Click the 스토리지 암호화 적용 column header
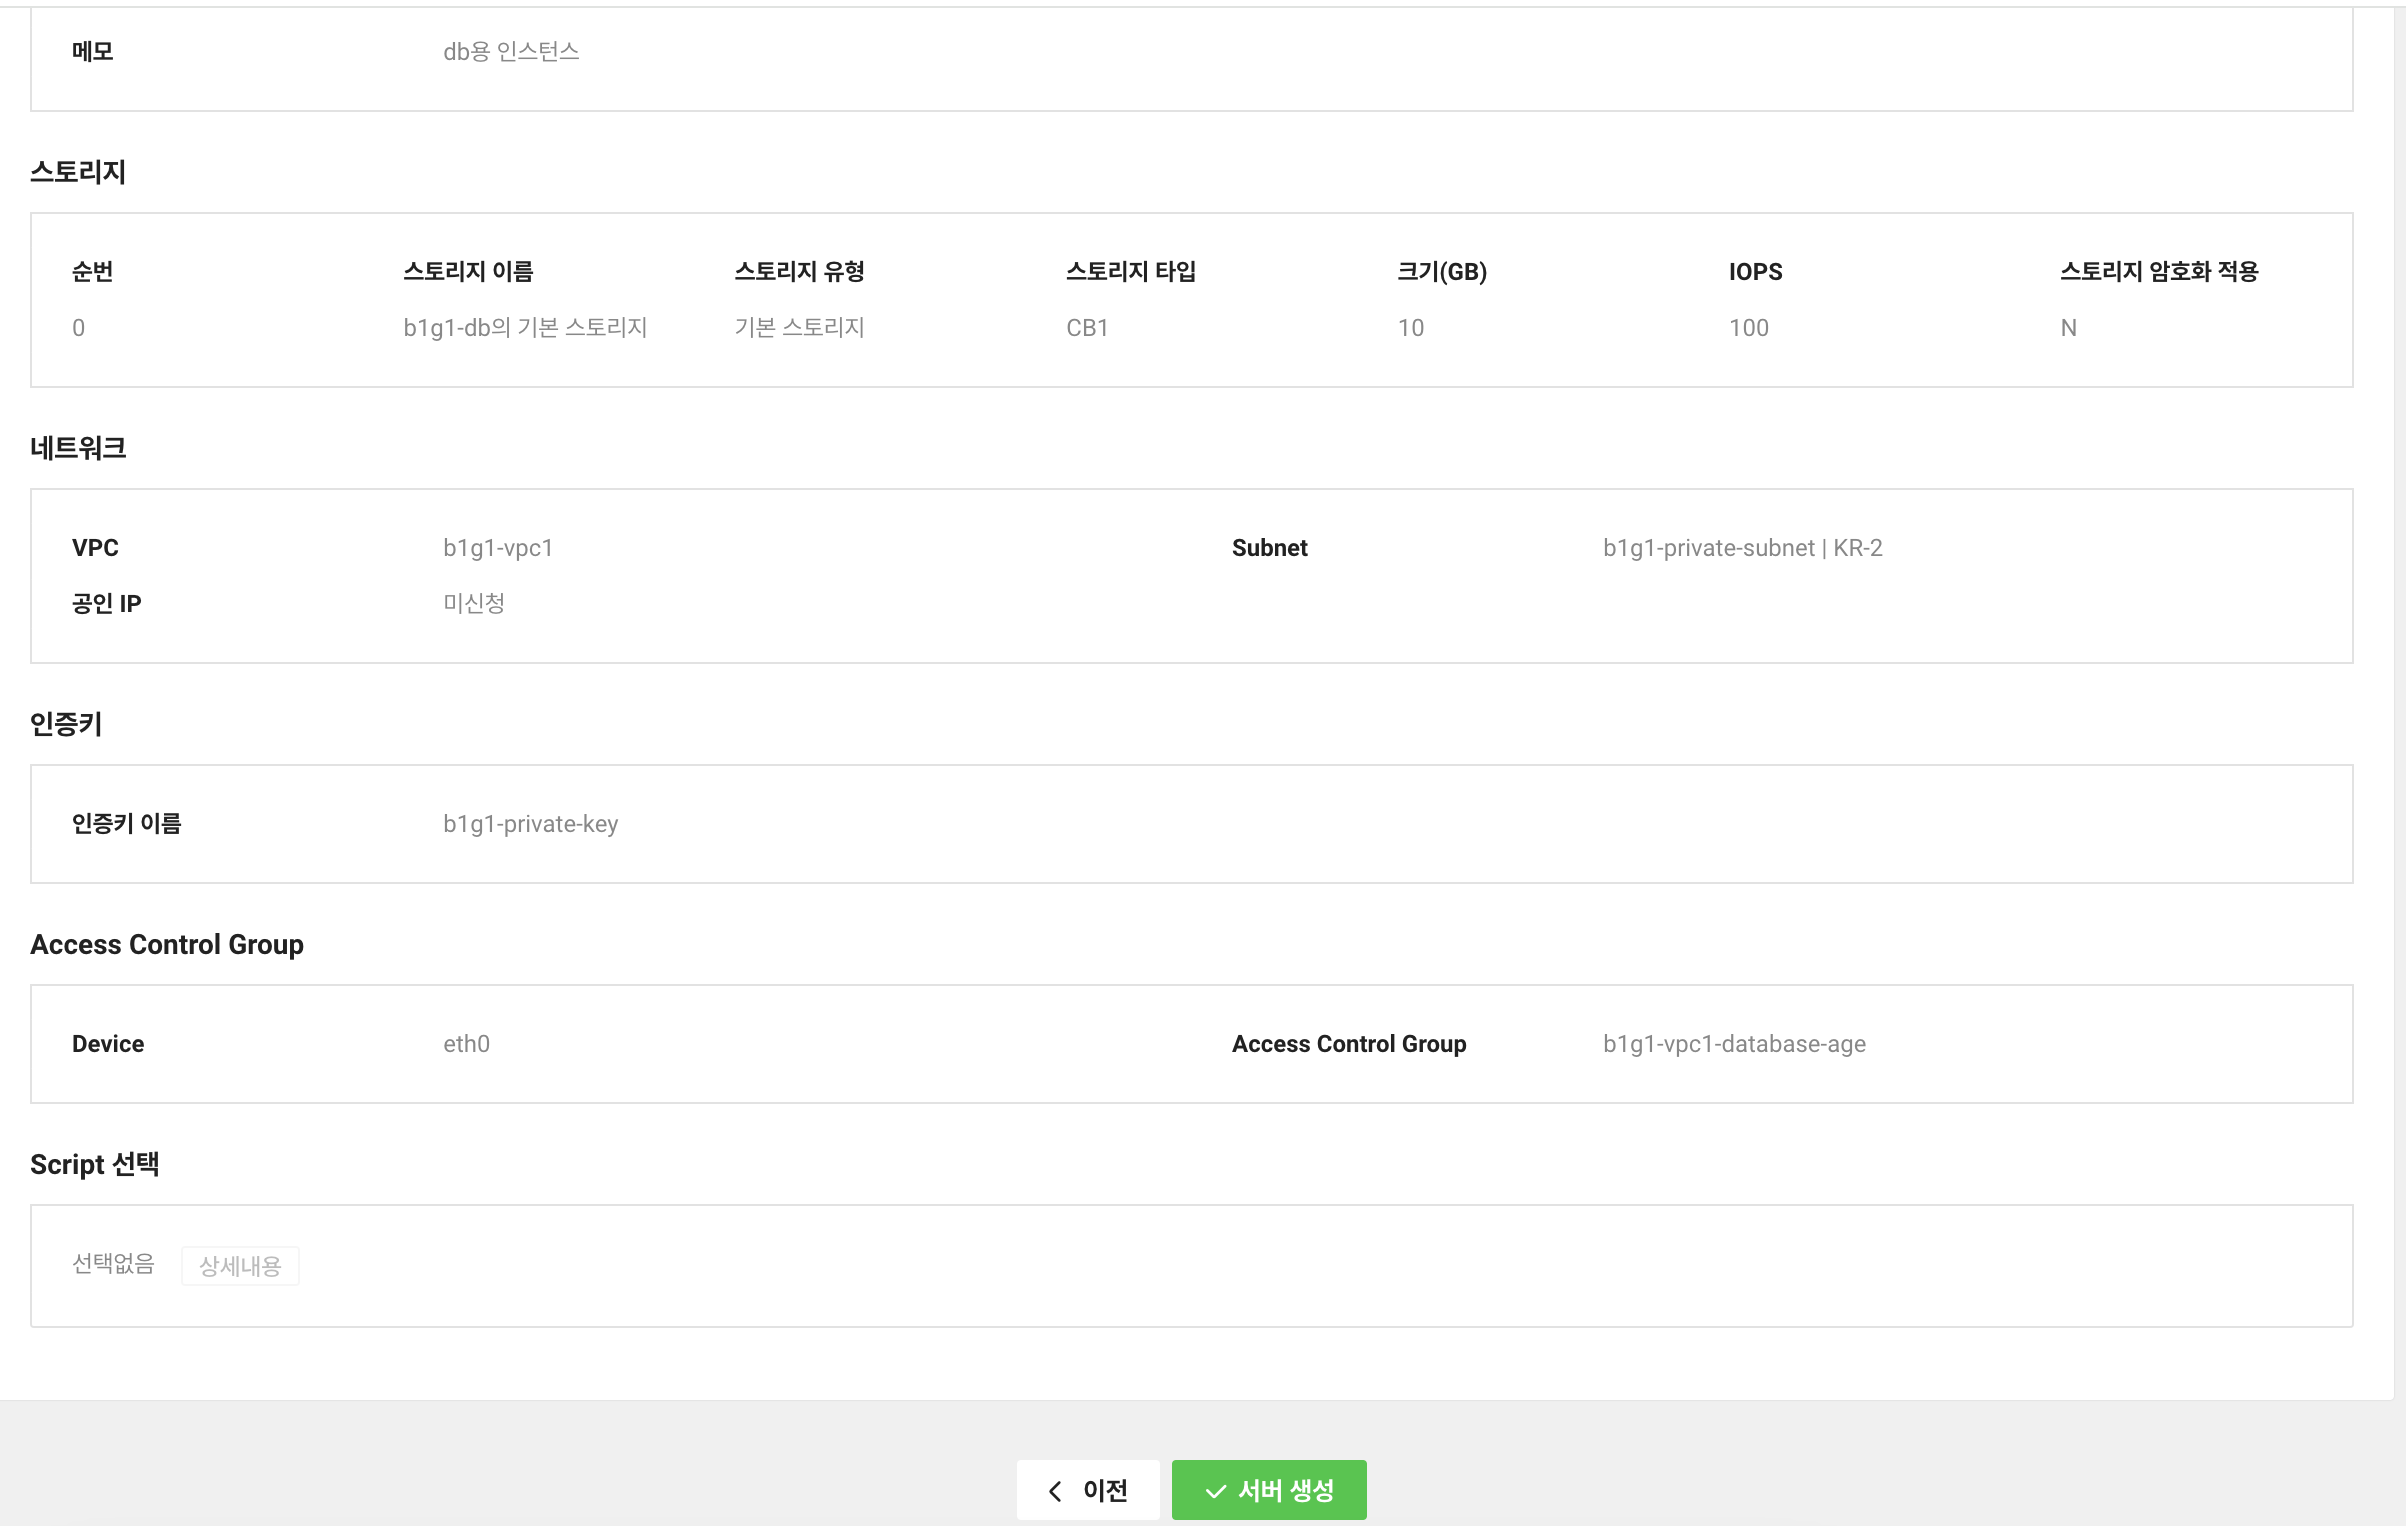 [2159, 272]
